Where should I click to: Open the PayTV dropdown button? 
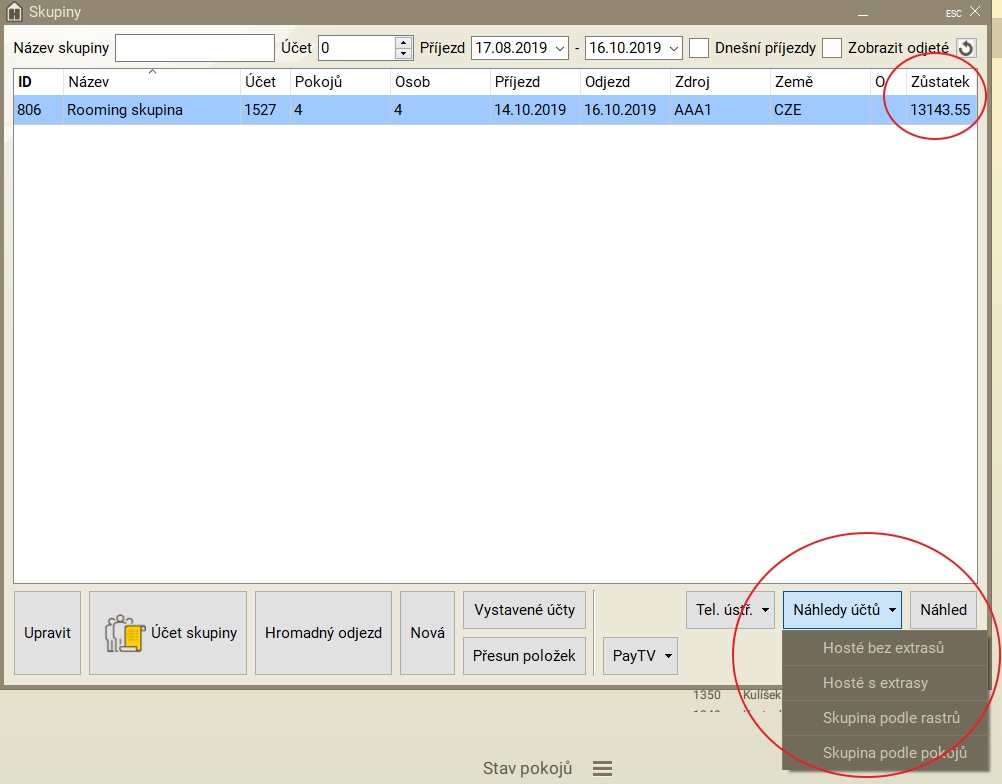(640, 656)
